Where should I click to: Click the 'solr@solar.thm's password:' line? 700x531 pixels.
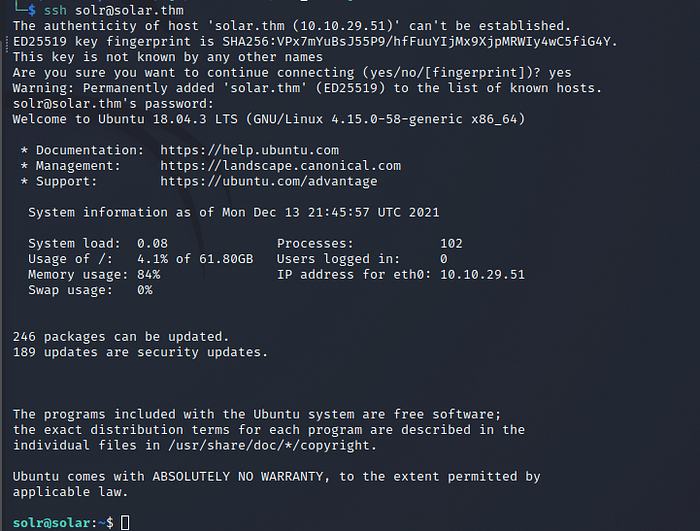[x=113, y=104]
